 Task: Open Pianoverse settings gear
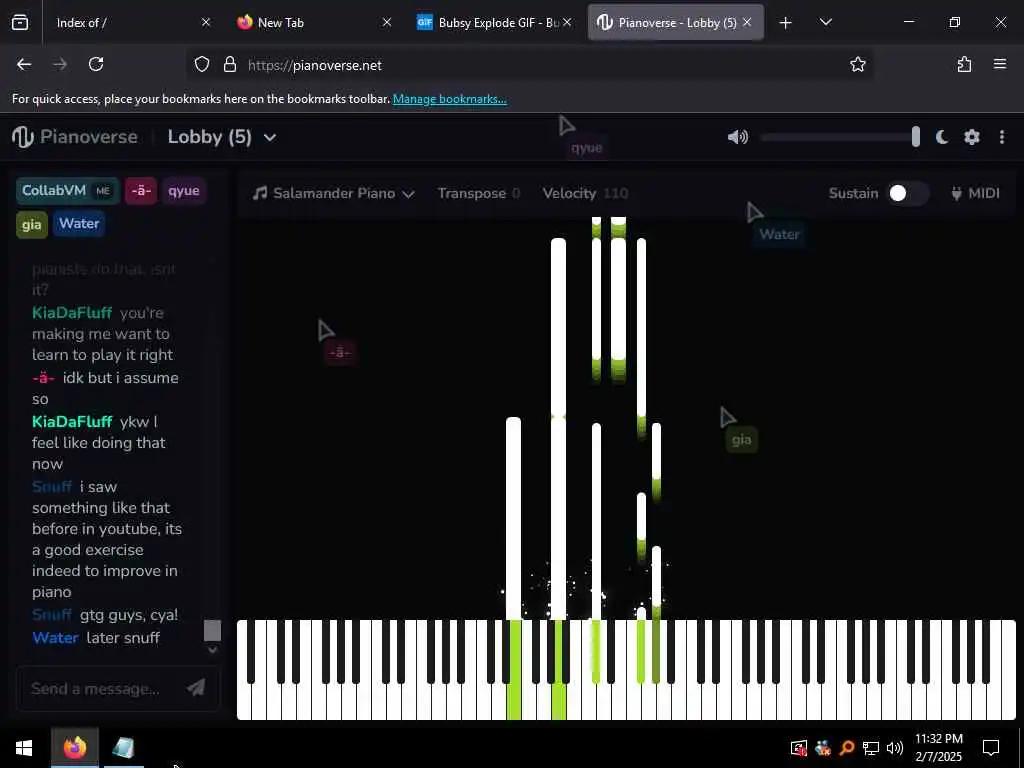point(972,137)
